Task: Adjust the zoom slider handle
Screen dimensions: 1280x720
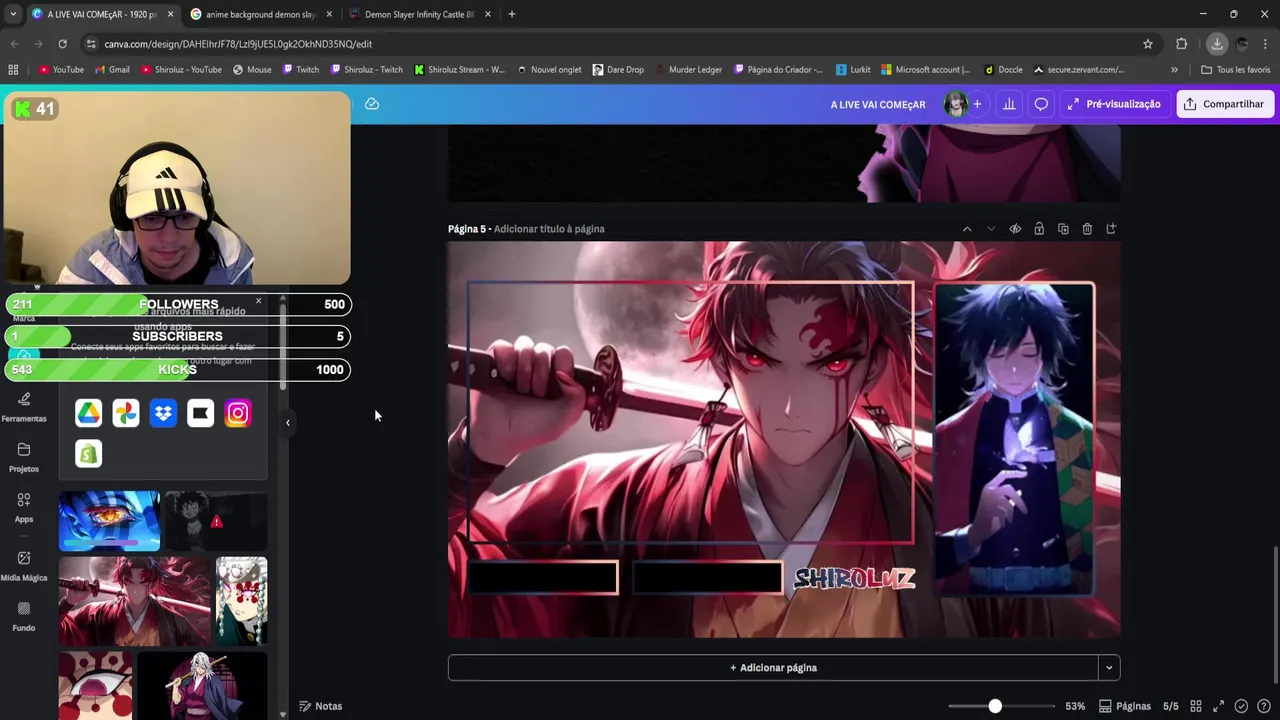Action: 995,706
